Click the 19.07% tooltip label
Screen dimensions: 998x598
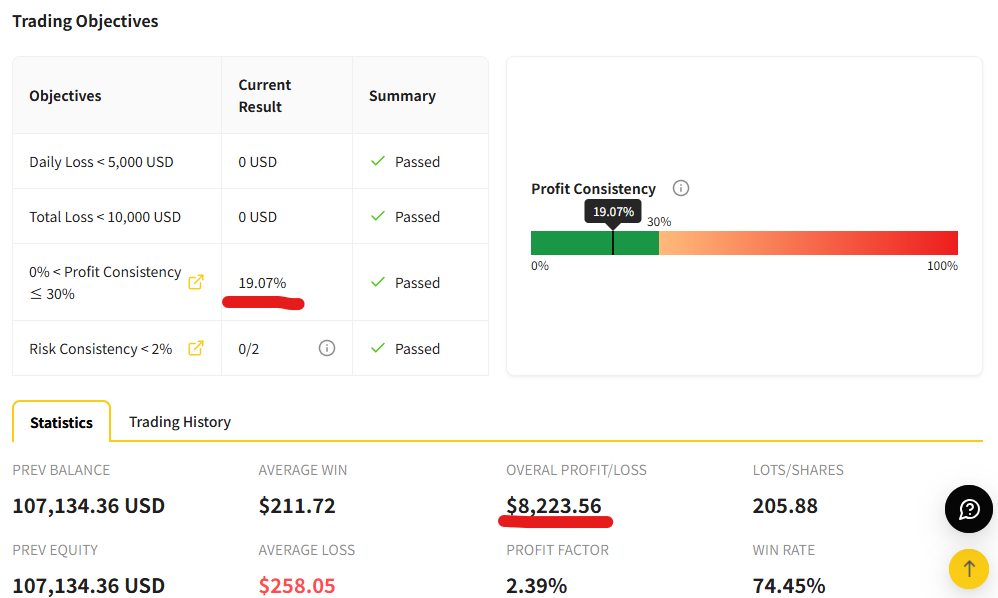click(x=613, y=212)
